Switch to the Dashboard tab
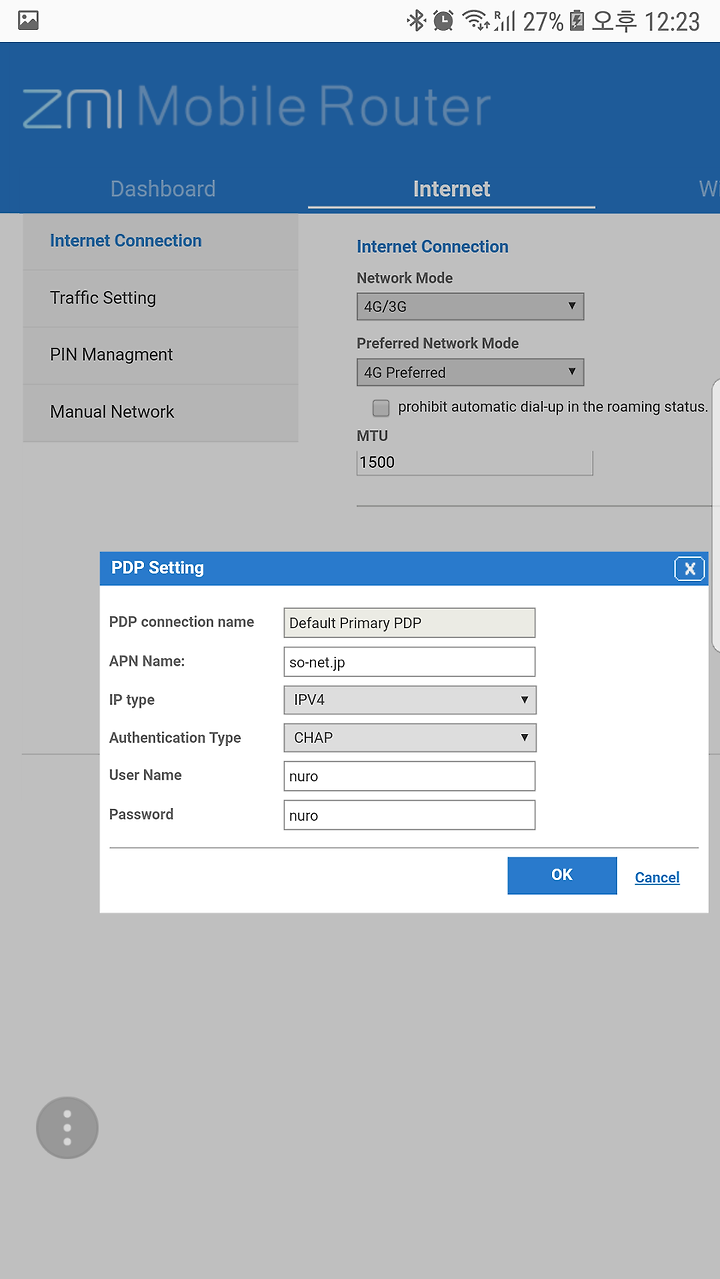Screen dimensions: 720x1279 click(163, 189)
